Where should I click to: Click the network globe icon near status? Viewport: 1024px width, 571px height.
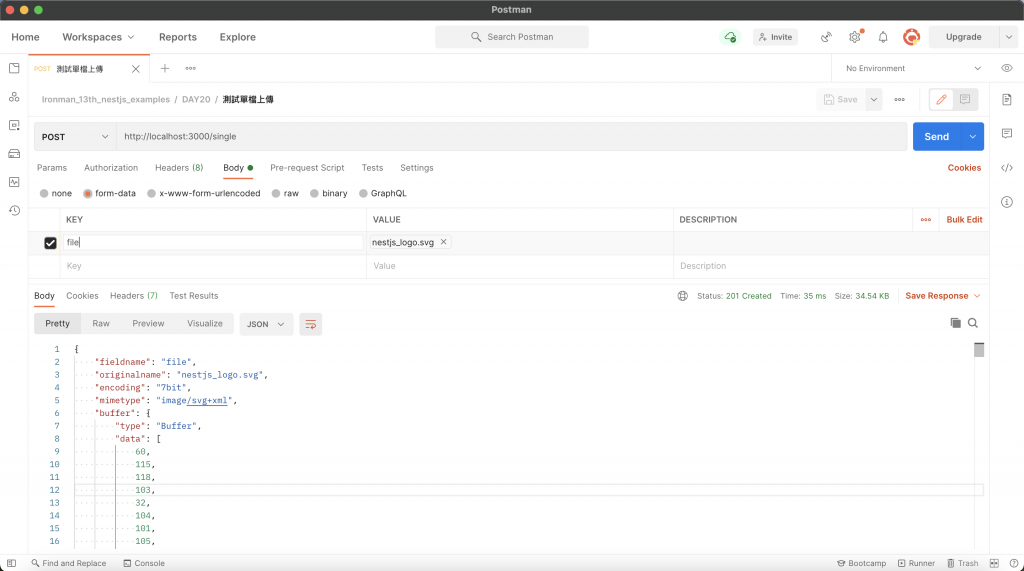point(682,296)
